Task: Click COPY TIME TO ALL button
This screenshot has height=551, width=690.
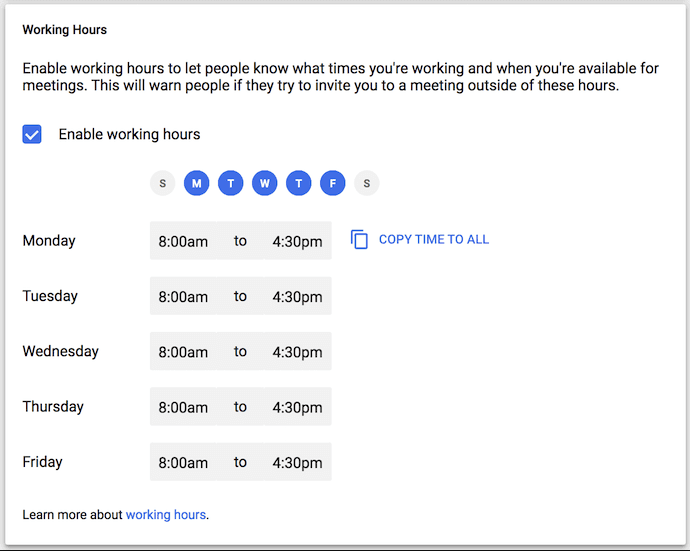Action: [x=433, y=240]
